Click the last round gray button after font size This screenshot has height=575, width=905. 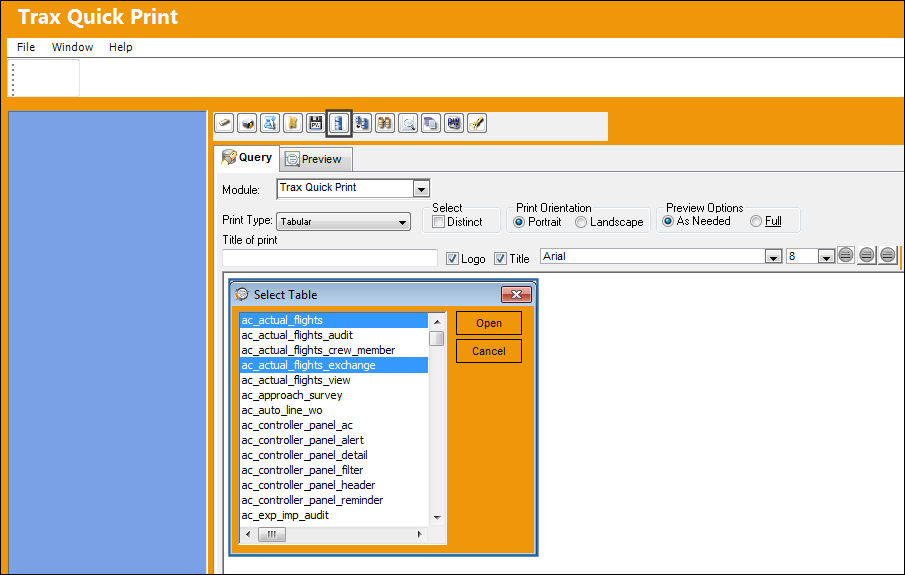(x=888, y=255)
